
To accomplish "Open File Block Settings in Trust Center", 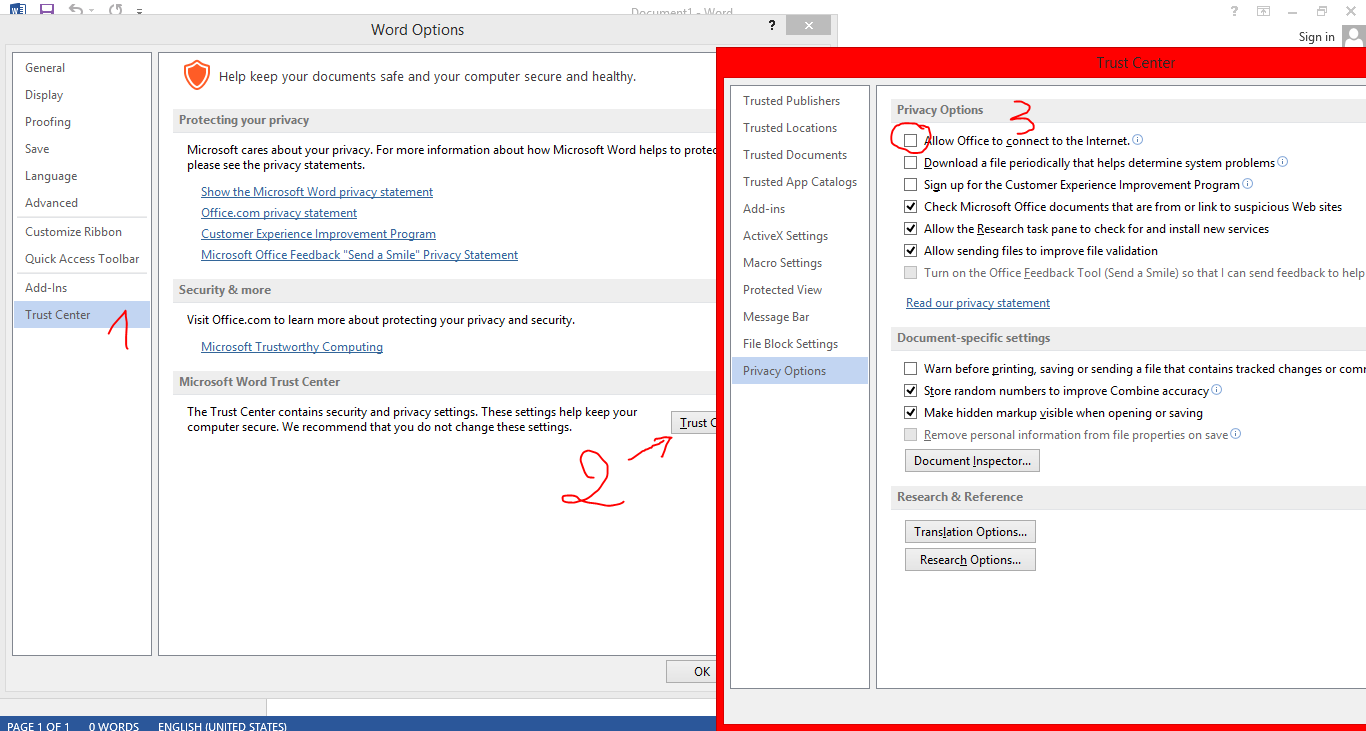I will [x=800, y=344].
